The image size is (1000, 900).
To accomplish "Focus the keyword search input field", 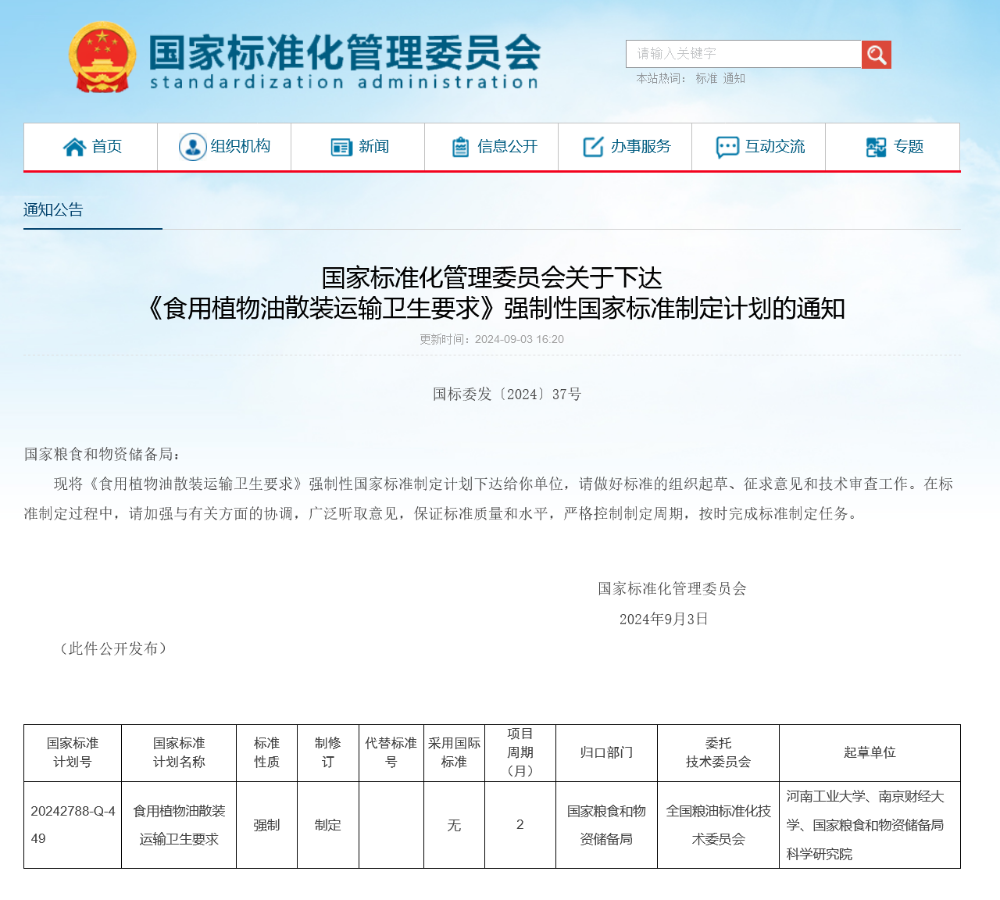I will click(x=744, y=54).
